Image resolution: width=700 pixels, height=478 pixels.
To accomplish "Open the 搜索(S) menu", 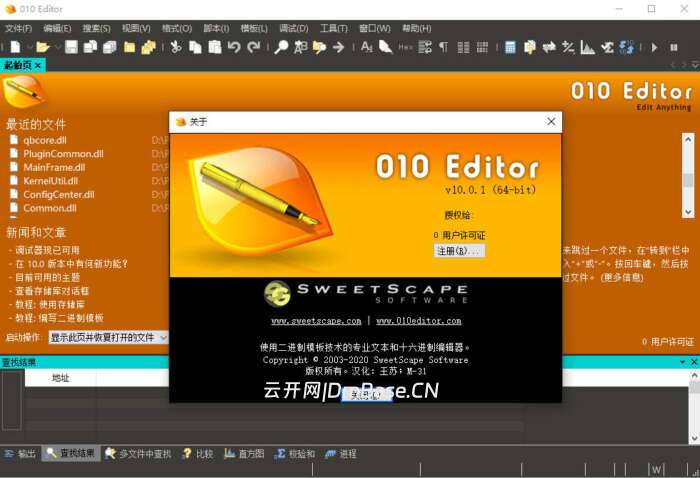I will [x=96, y=29].
